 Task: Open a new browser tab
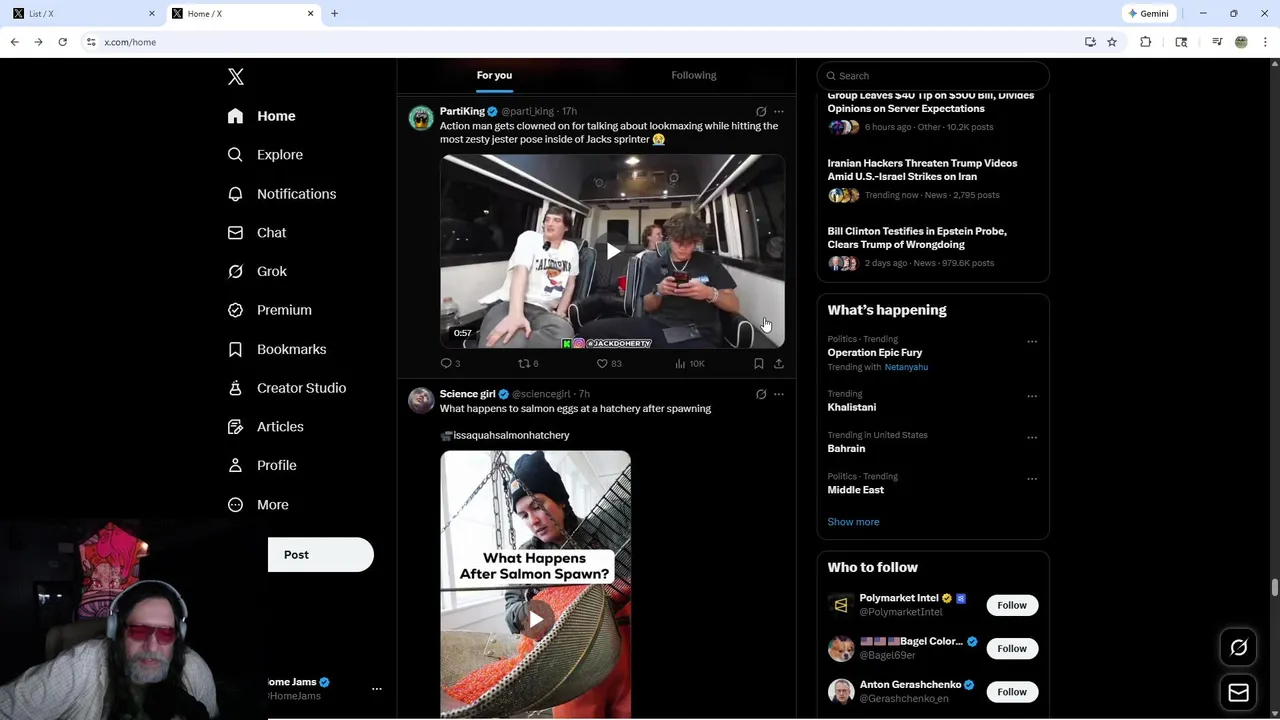click(x=335, y=14)
